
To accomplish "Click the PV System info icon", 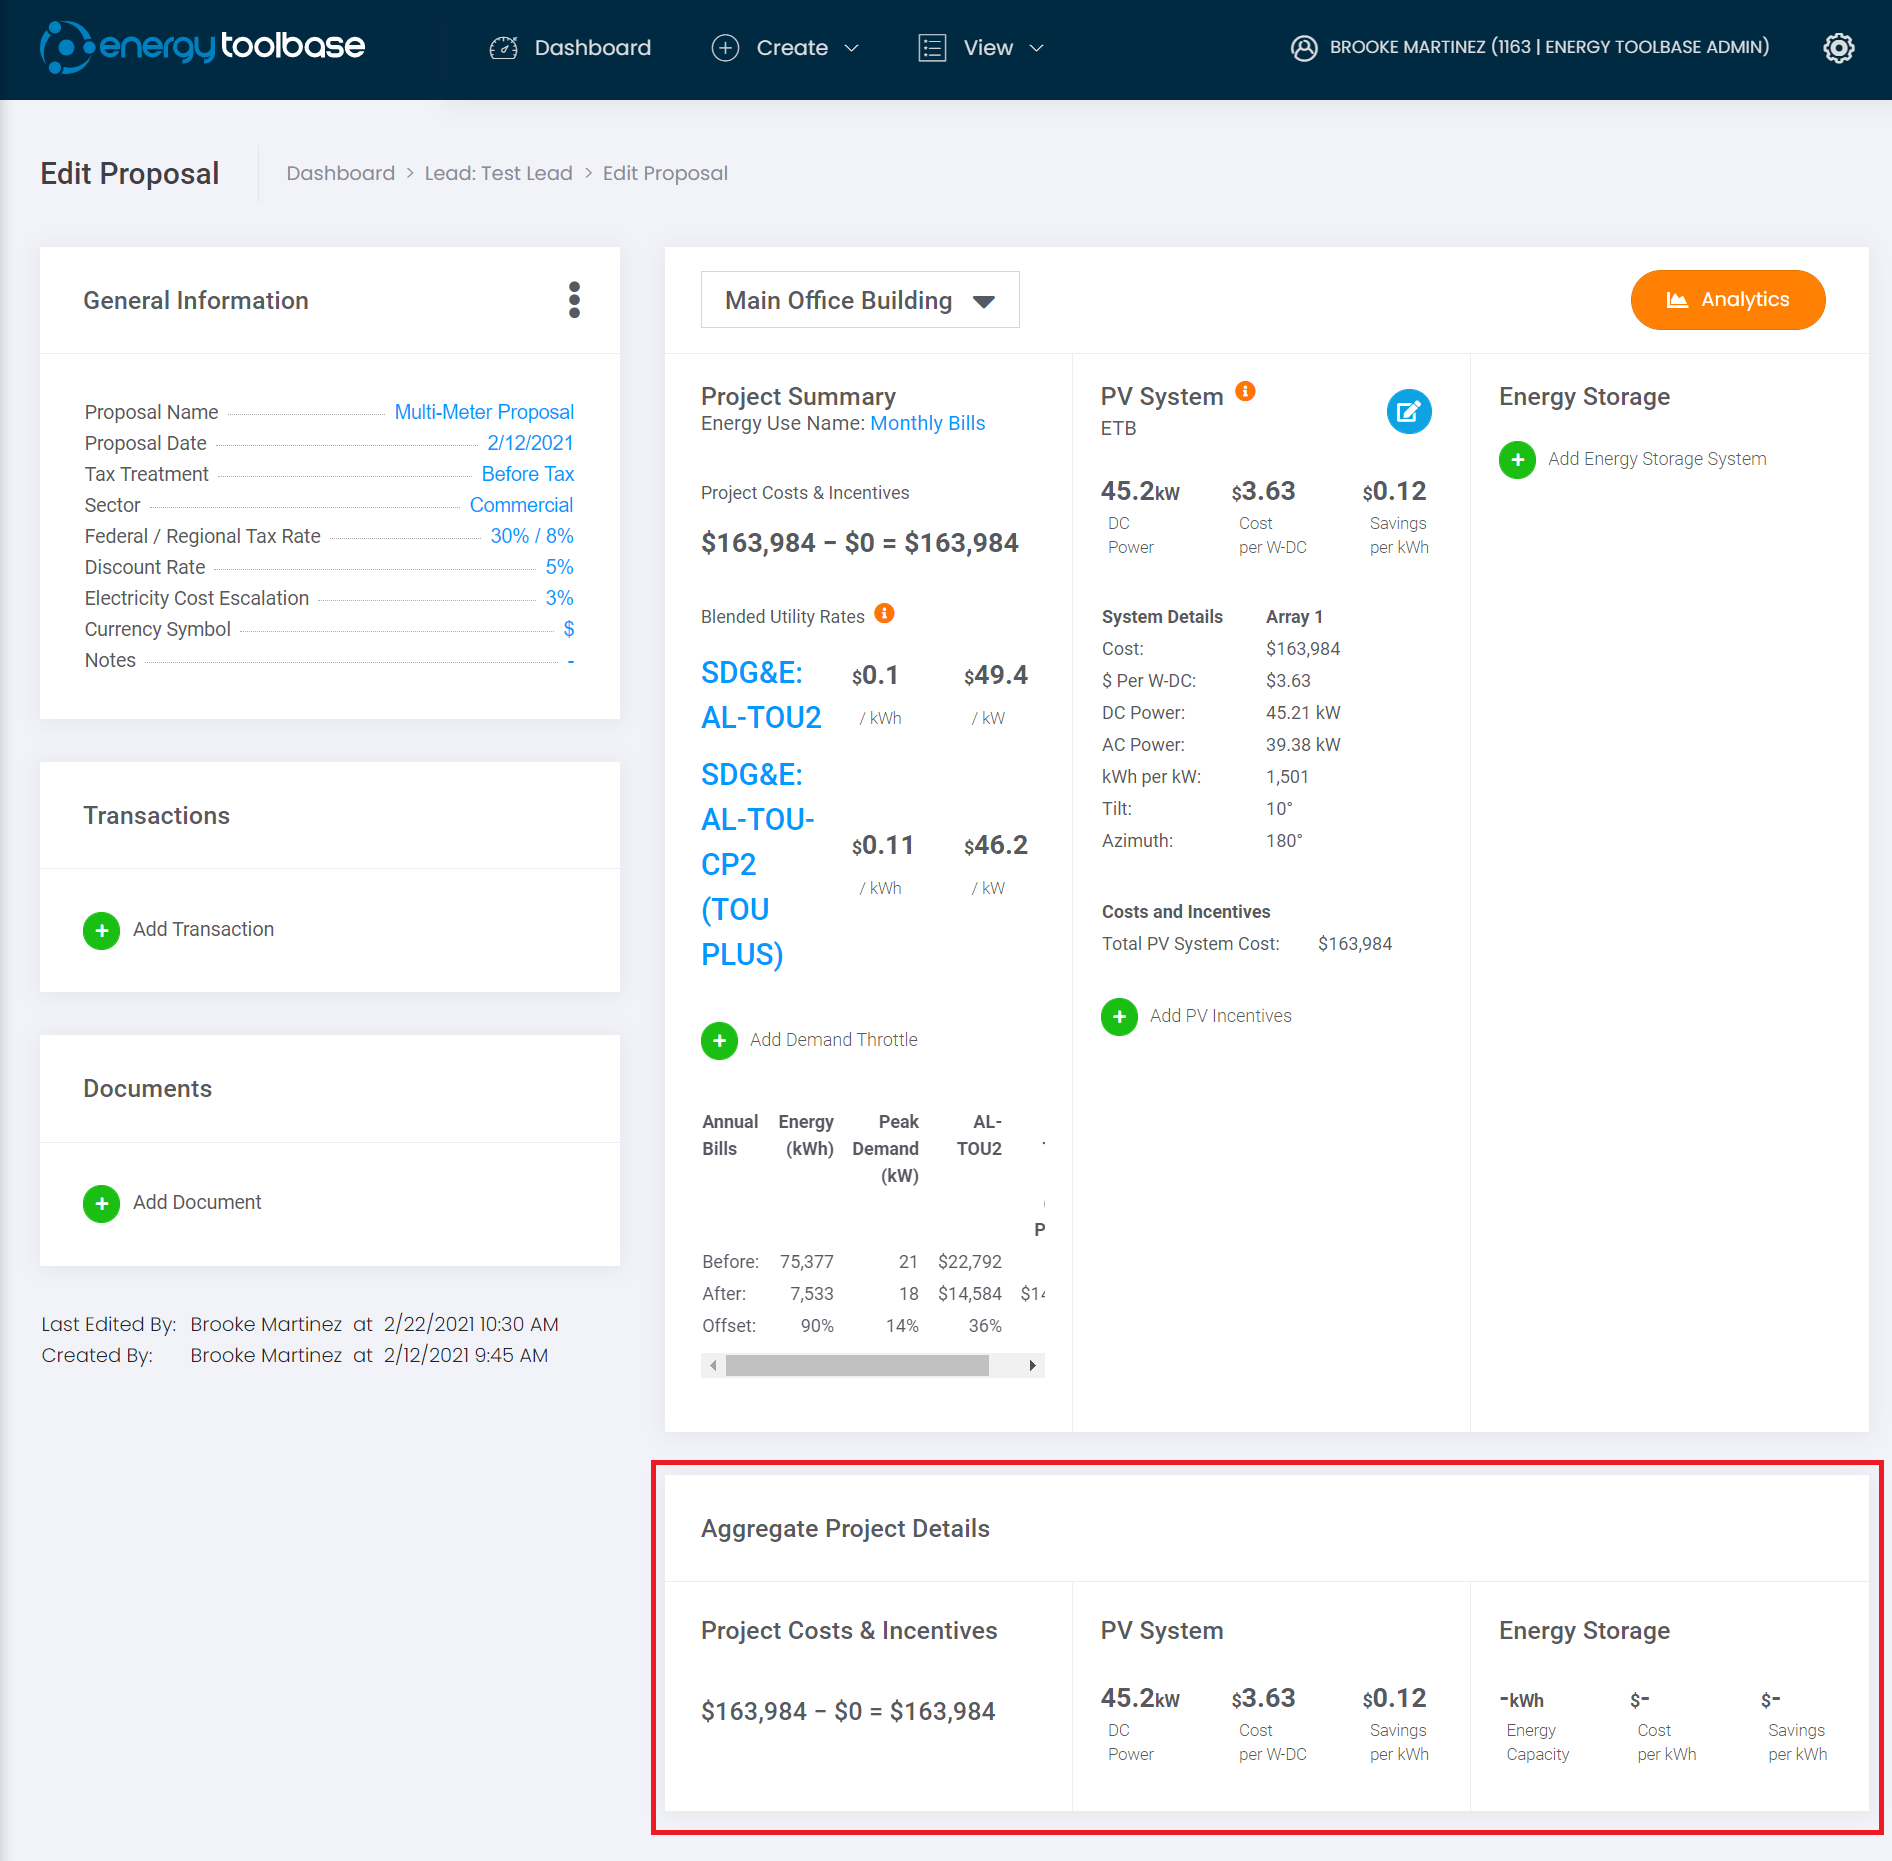I will pos(1245,391).
